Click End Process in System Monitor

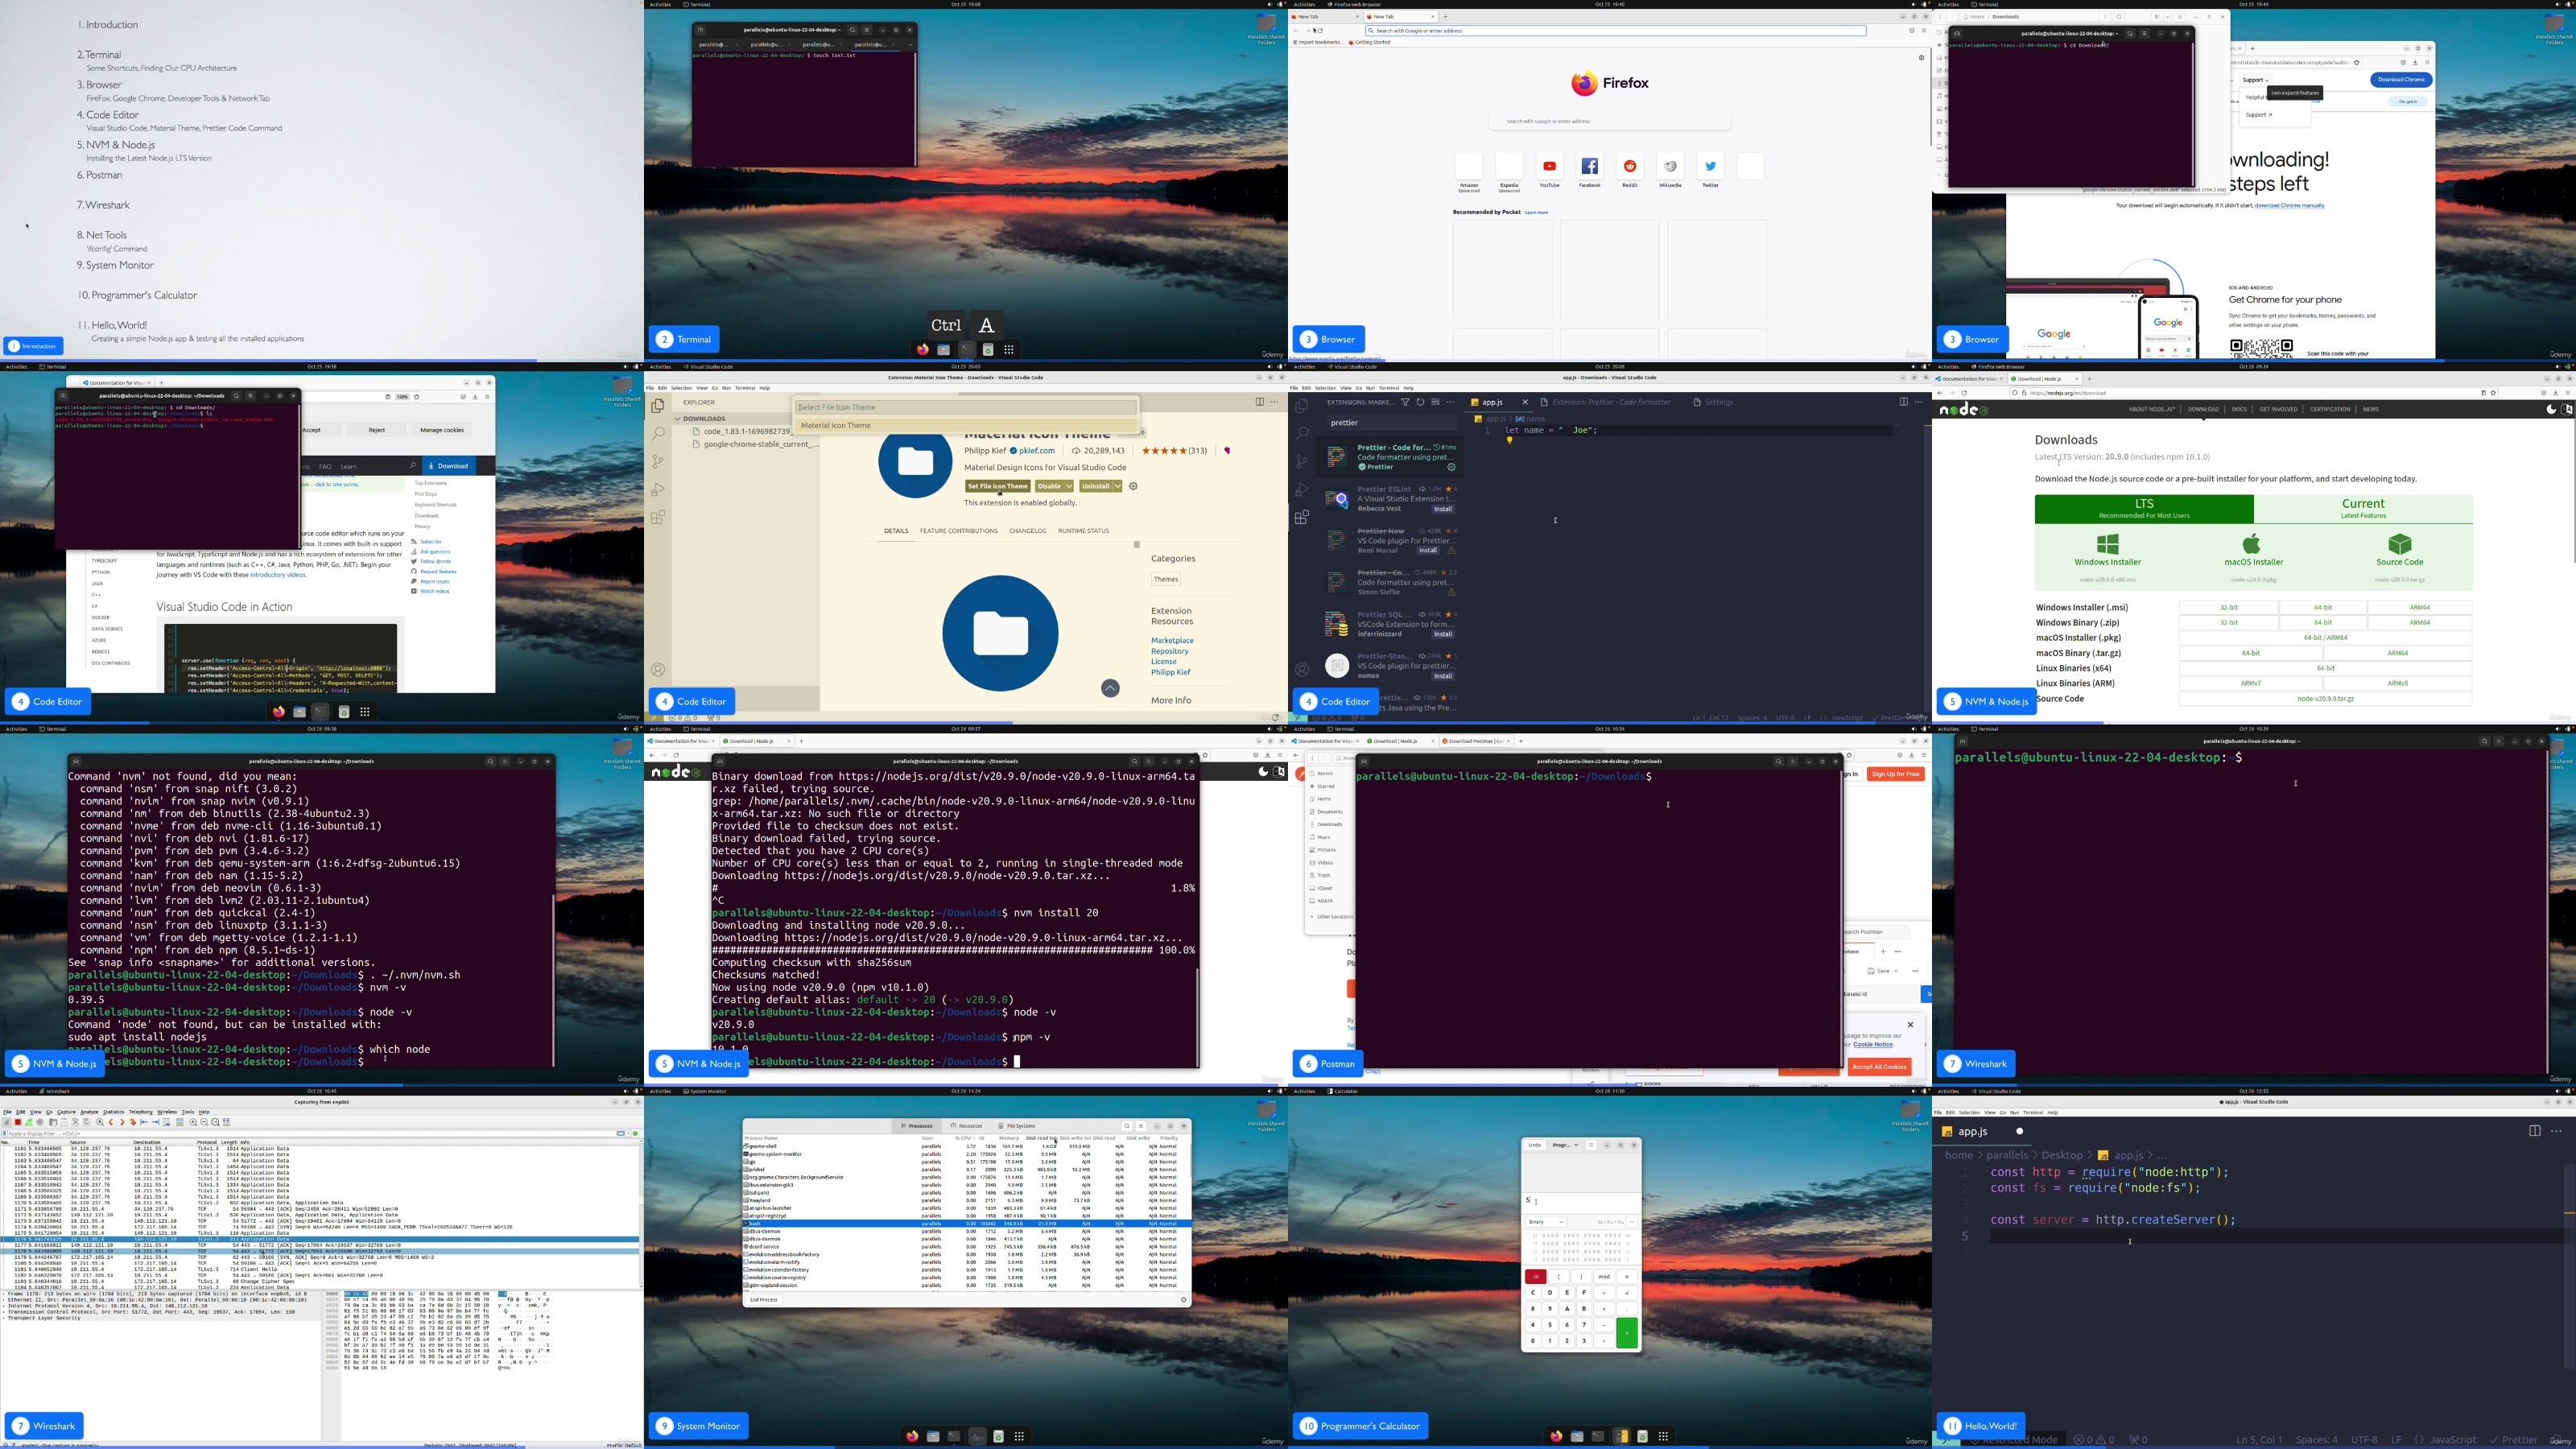[x=763, y=1300]
